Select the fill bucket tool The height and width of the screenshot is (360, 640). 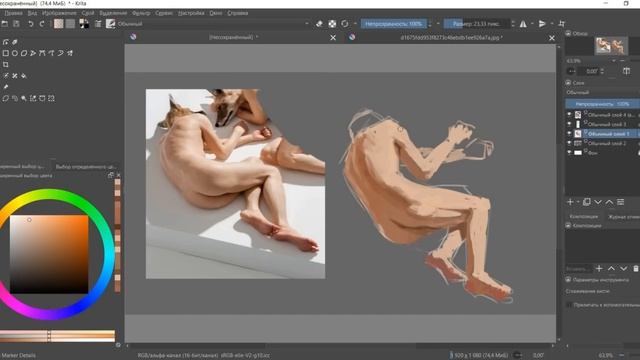pyautogui.click(x=24, y=76)
